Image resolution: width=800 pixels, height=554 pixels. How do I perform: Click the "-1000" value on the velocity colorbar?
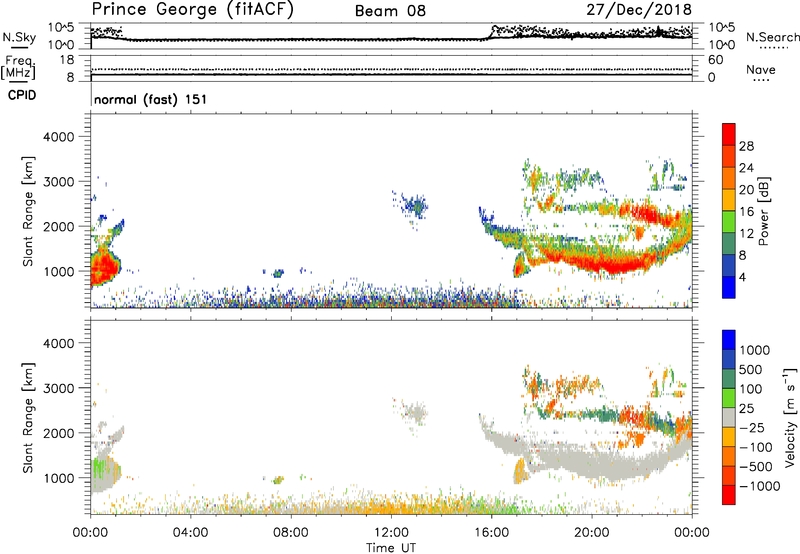[x=760, y=486]
